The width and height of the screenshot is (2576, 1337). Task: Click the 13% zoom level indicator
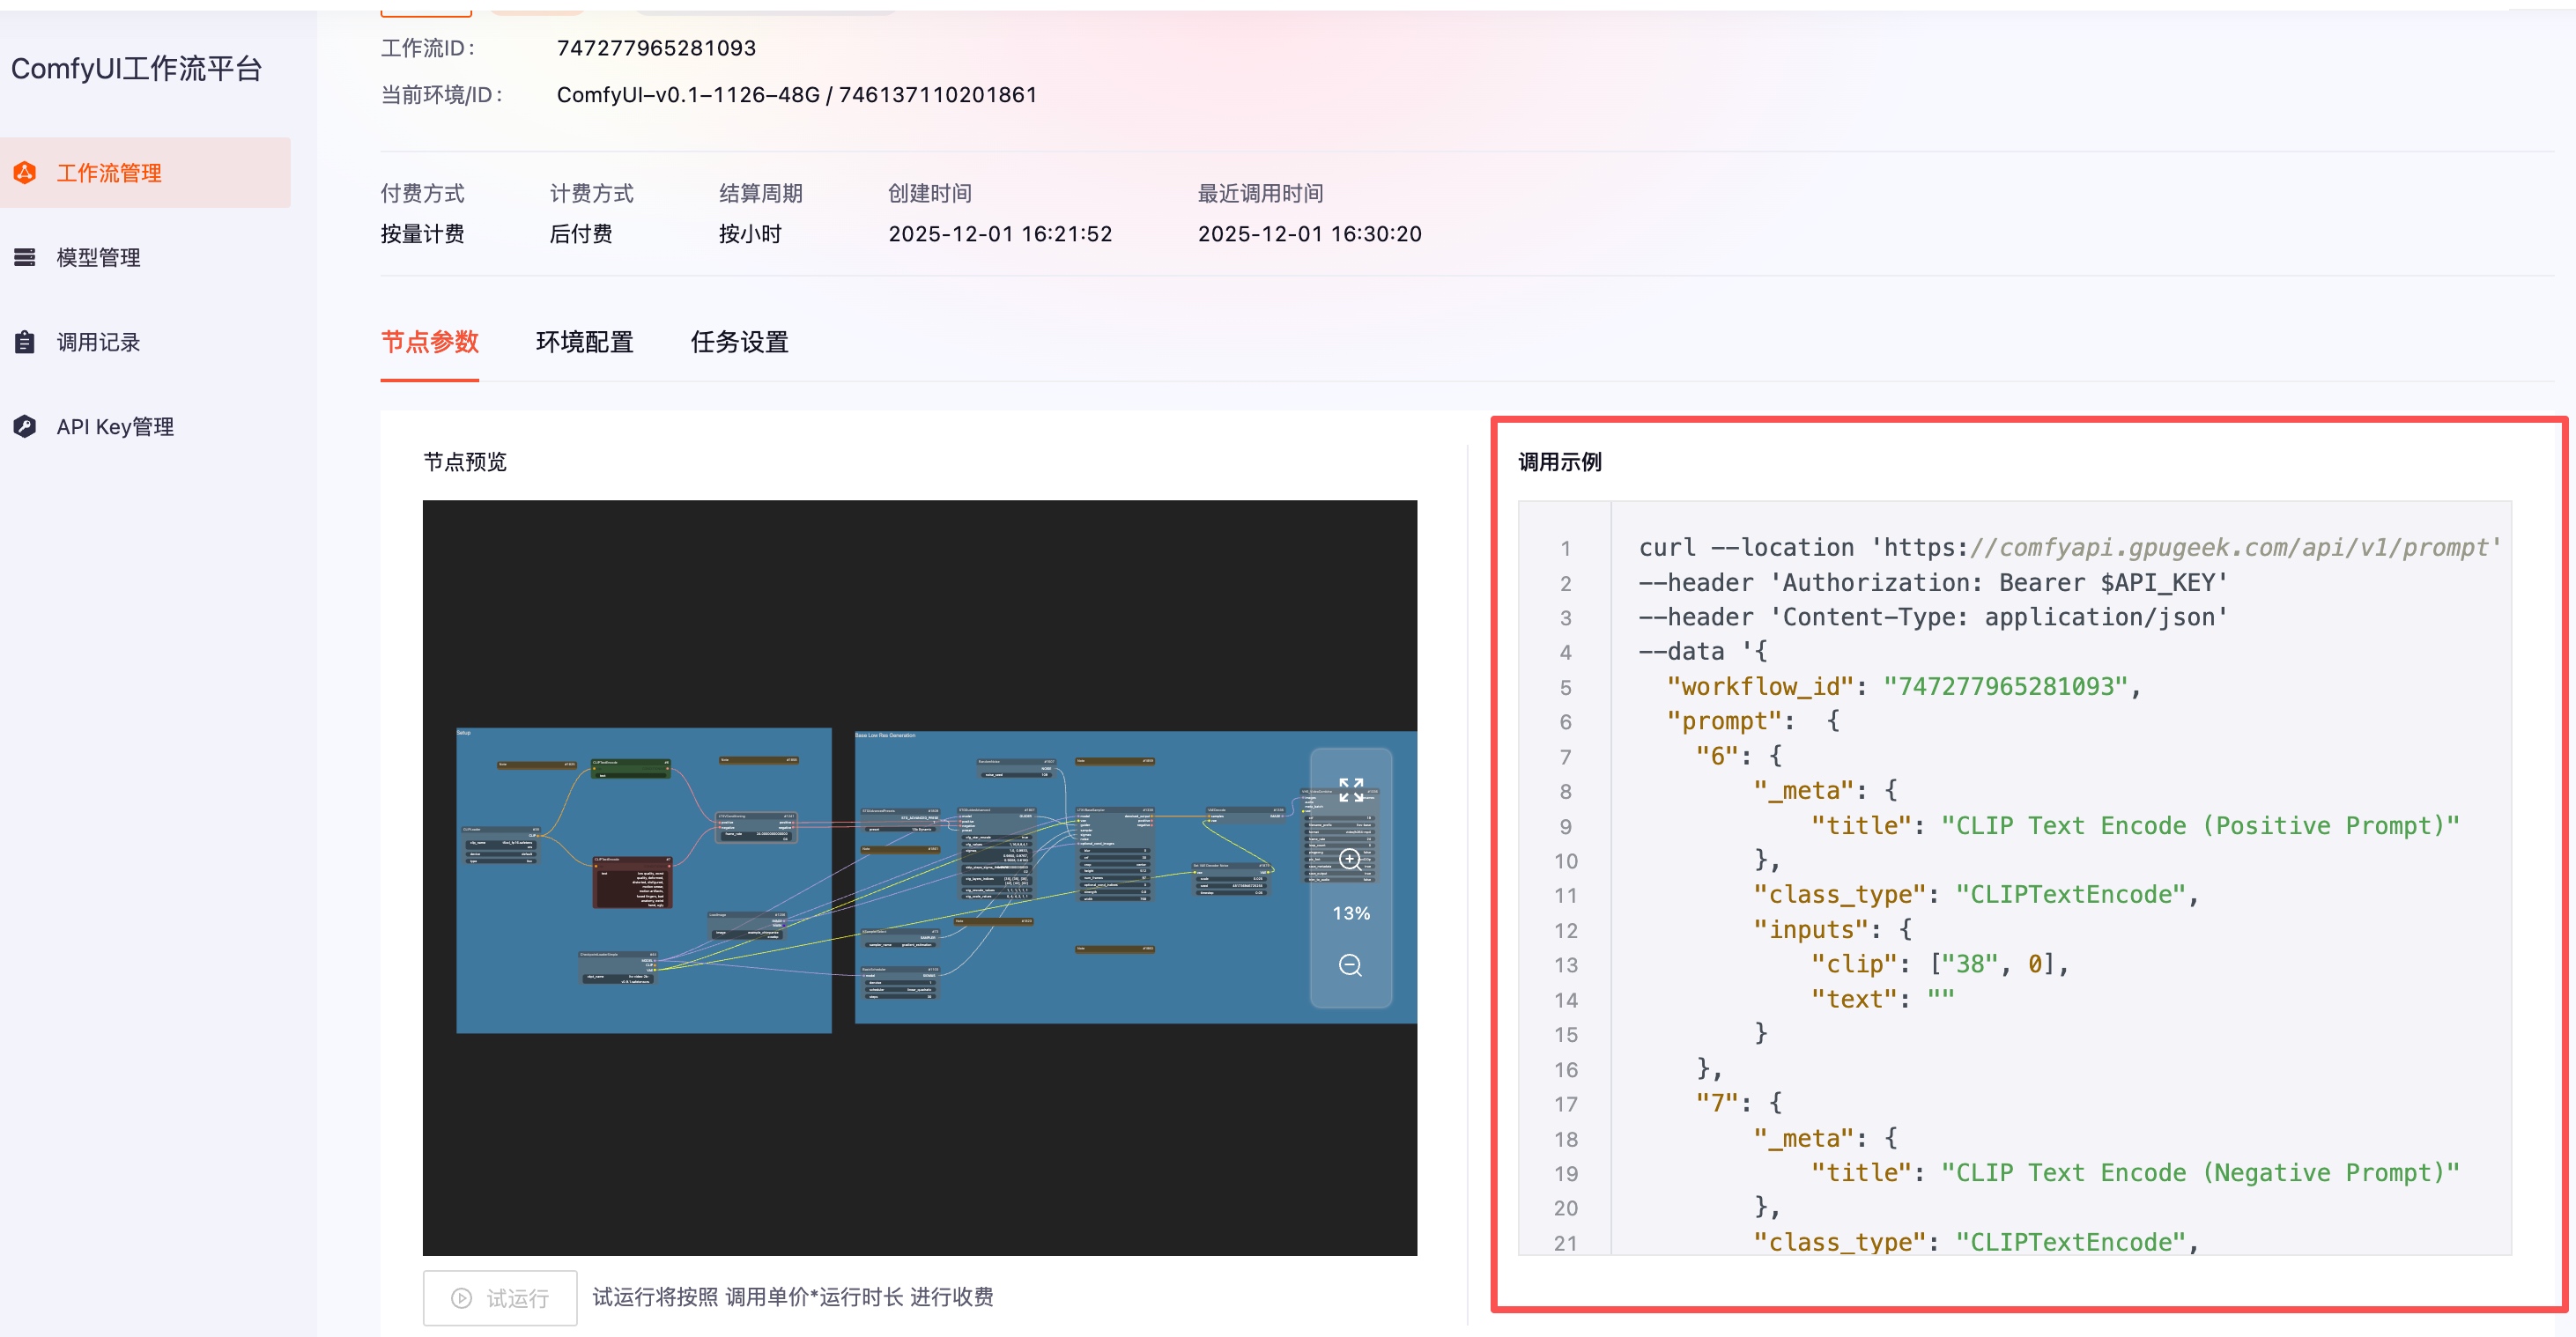pyautogui.click(x=1350, y=913)
